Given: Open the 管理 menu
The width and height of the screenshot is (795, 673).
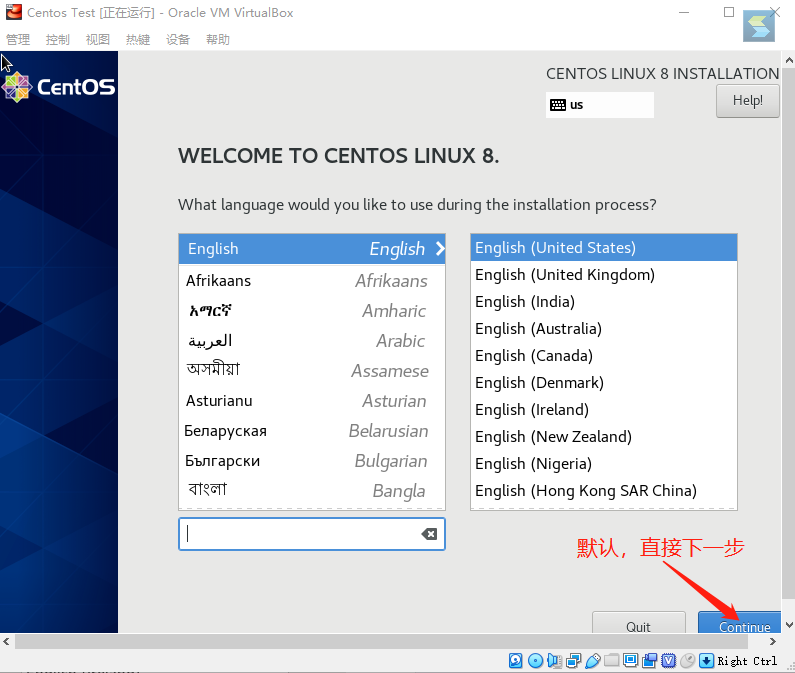Looking at the screenshot, I should click(18, 40).
